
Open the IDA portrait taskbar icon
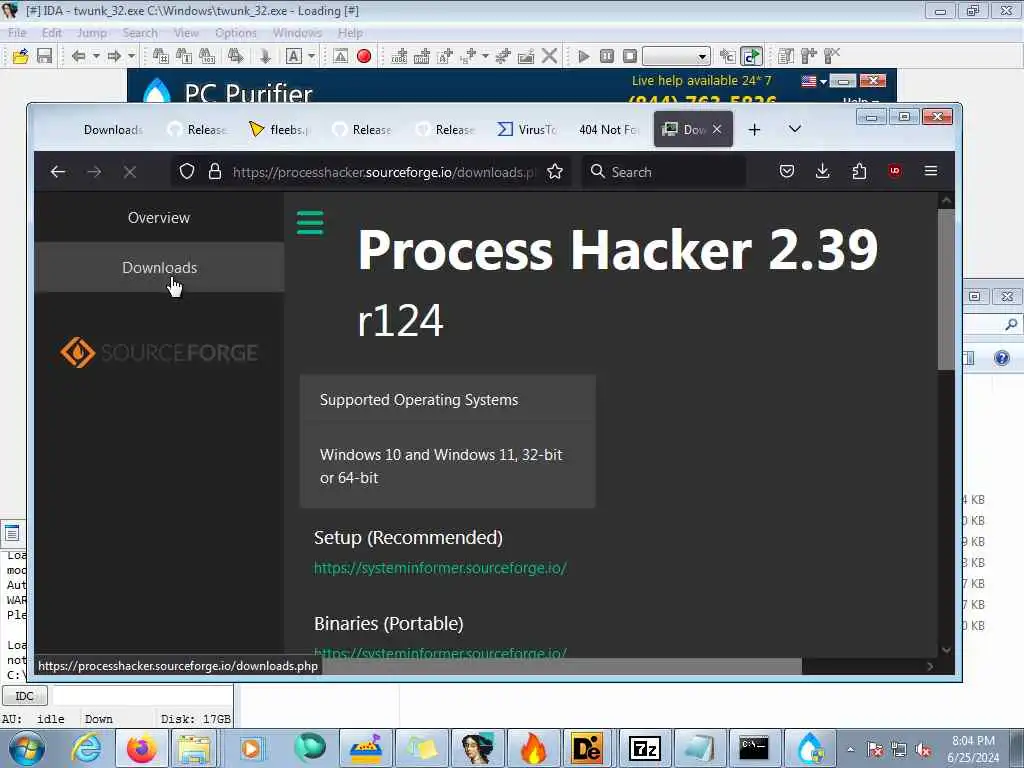point(477,748)
